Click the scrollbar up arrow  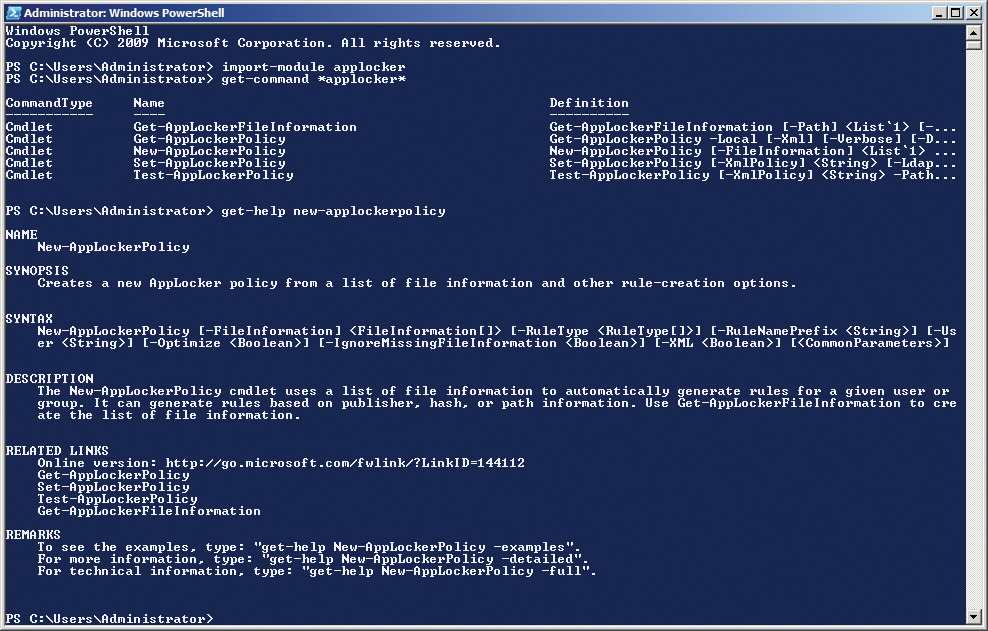[x=971, y=31]
